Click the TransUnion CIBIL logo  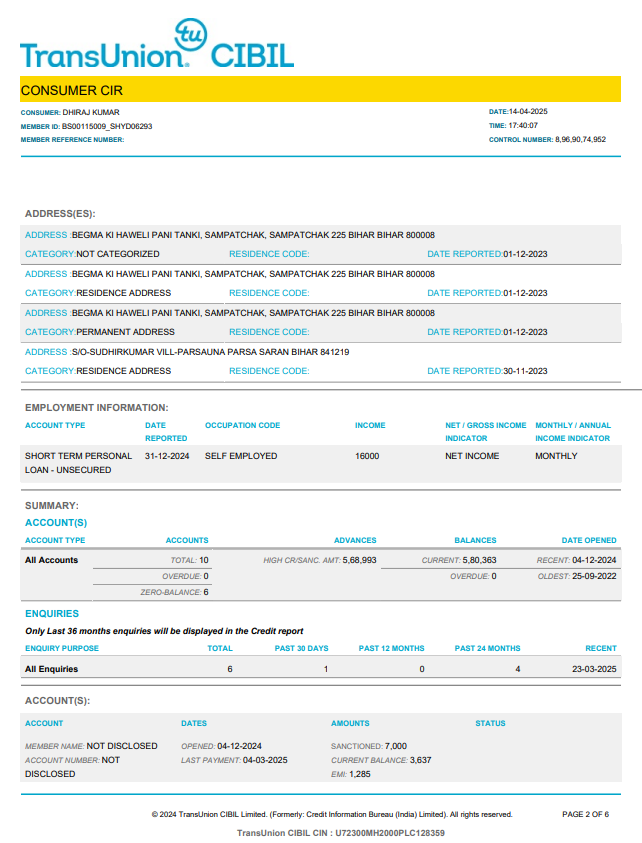[x=156, y=48]
